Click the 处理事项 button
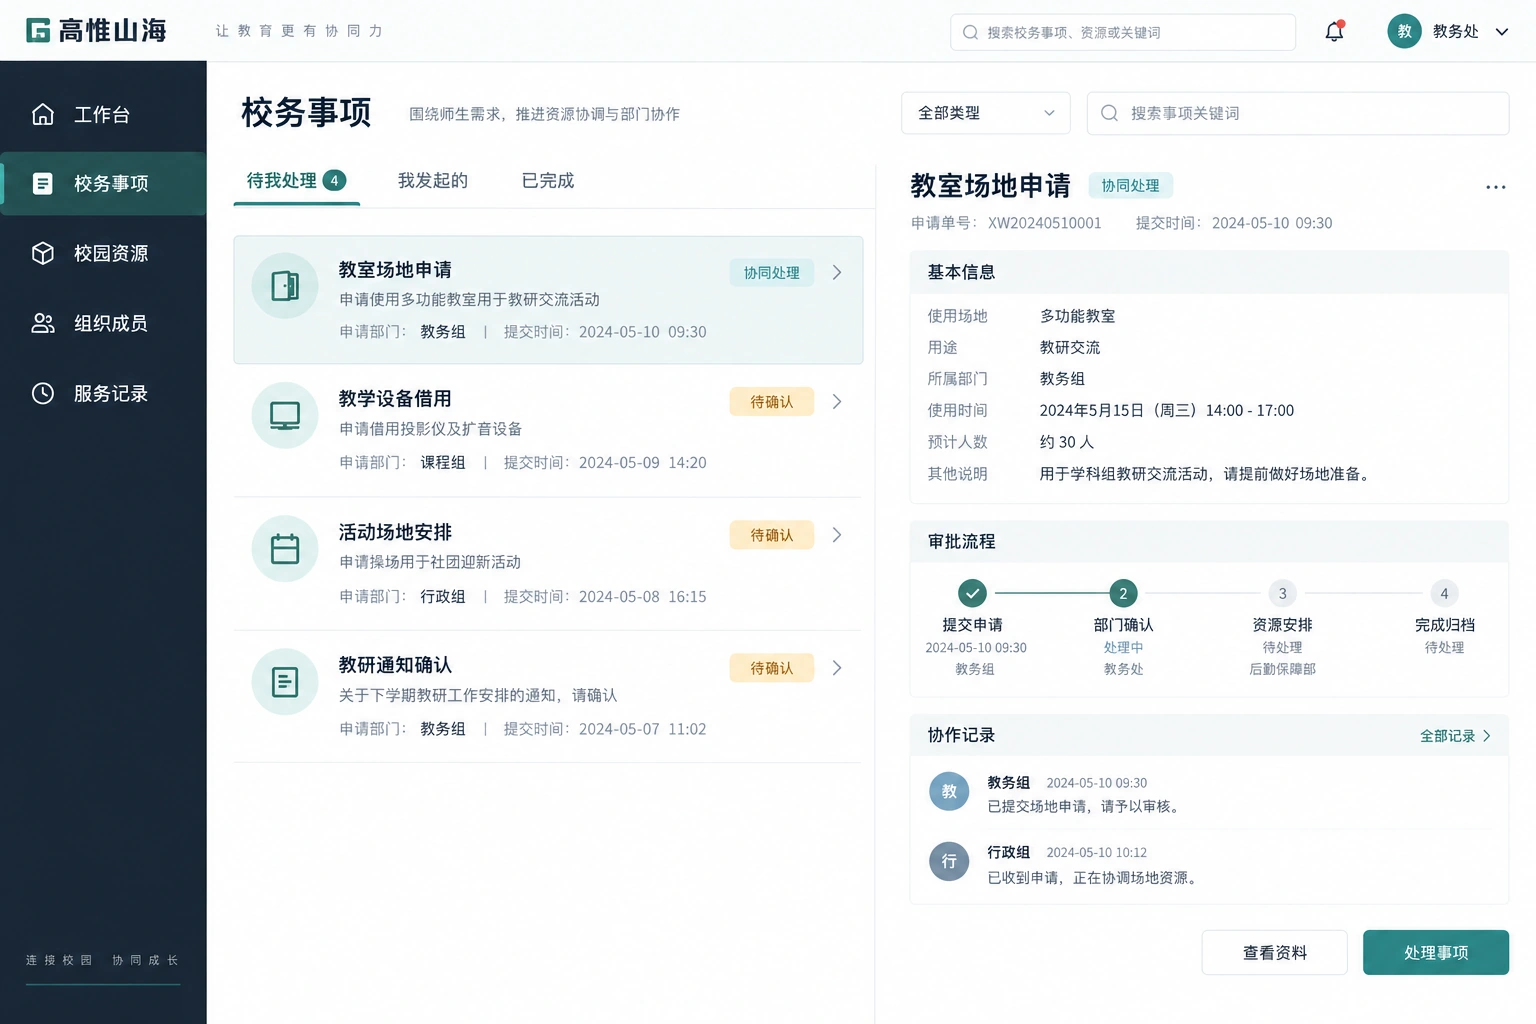Image resolution: width=1536 pixels, height=1024 pixels. (1436, 952)
